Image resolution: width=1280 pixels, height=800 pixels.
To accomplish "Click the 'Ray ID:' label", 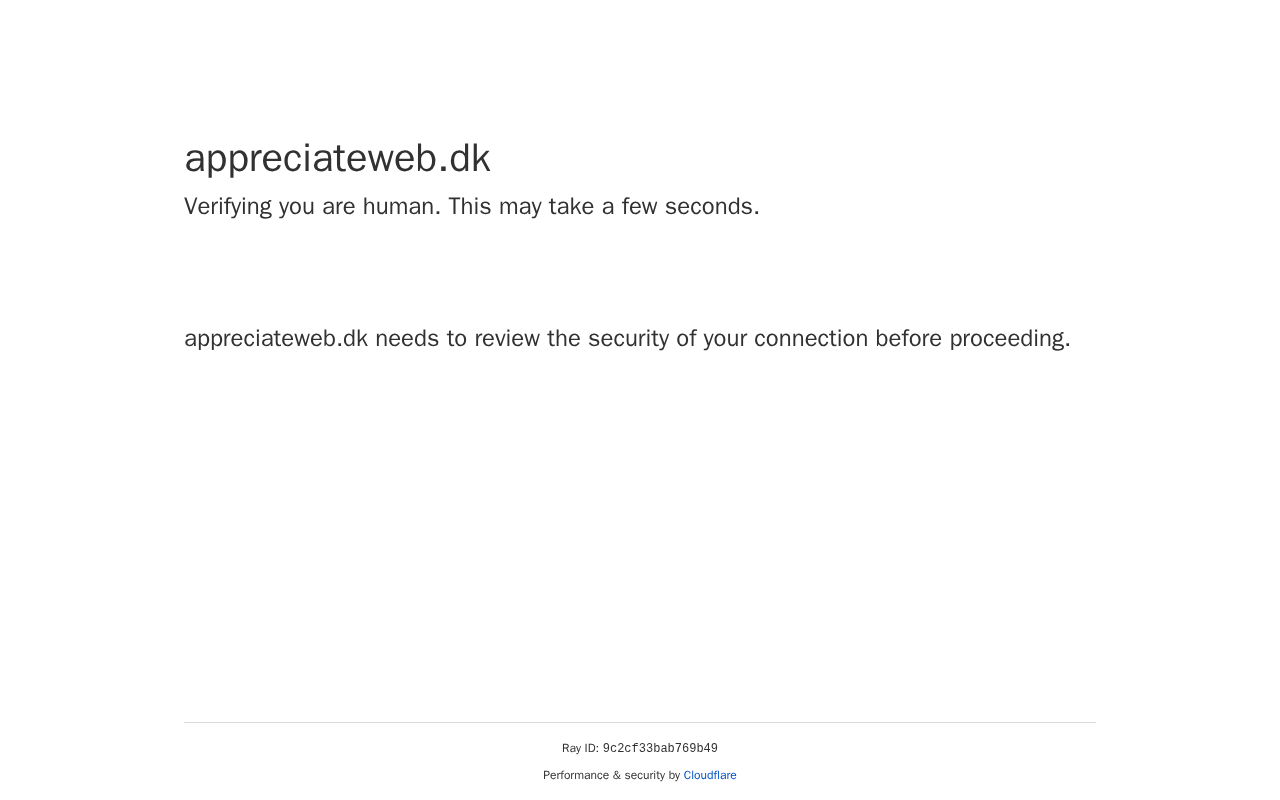I will click(580, 749).
